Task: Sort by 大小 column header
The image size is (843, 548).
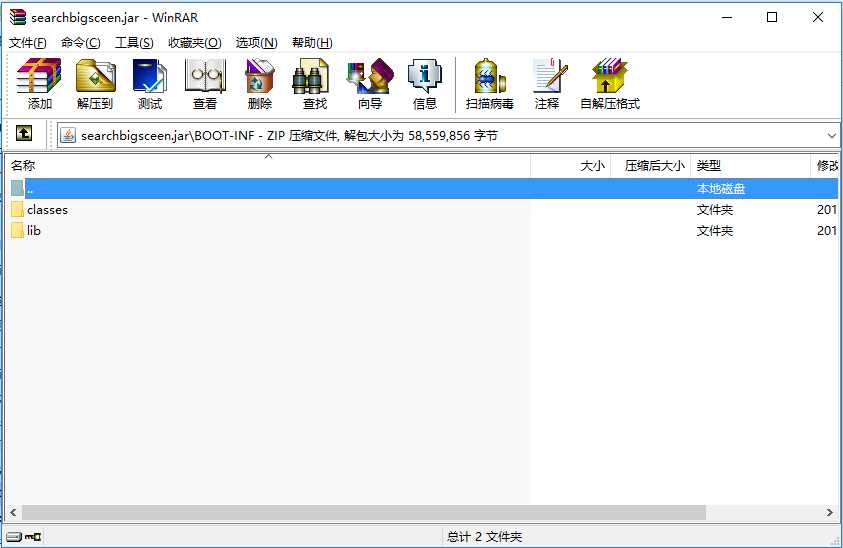Action: pos(570,166)
